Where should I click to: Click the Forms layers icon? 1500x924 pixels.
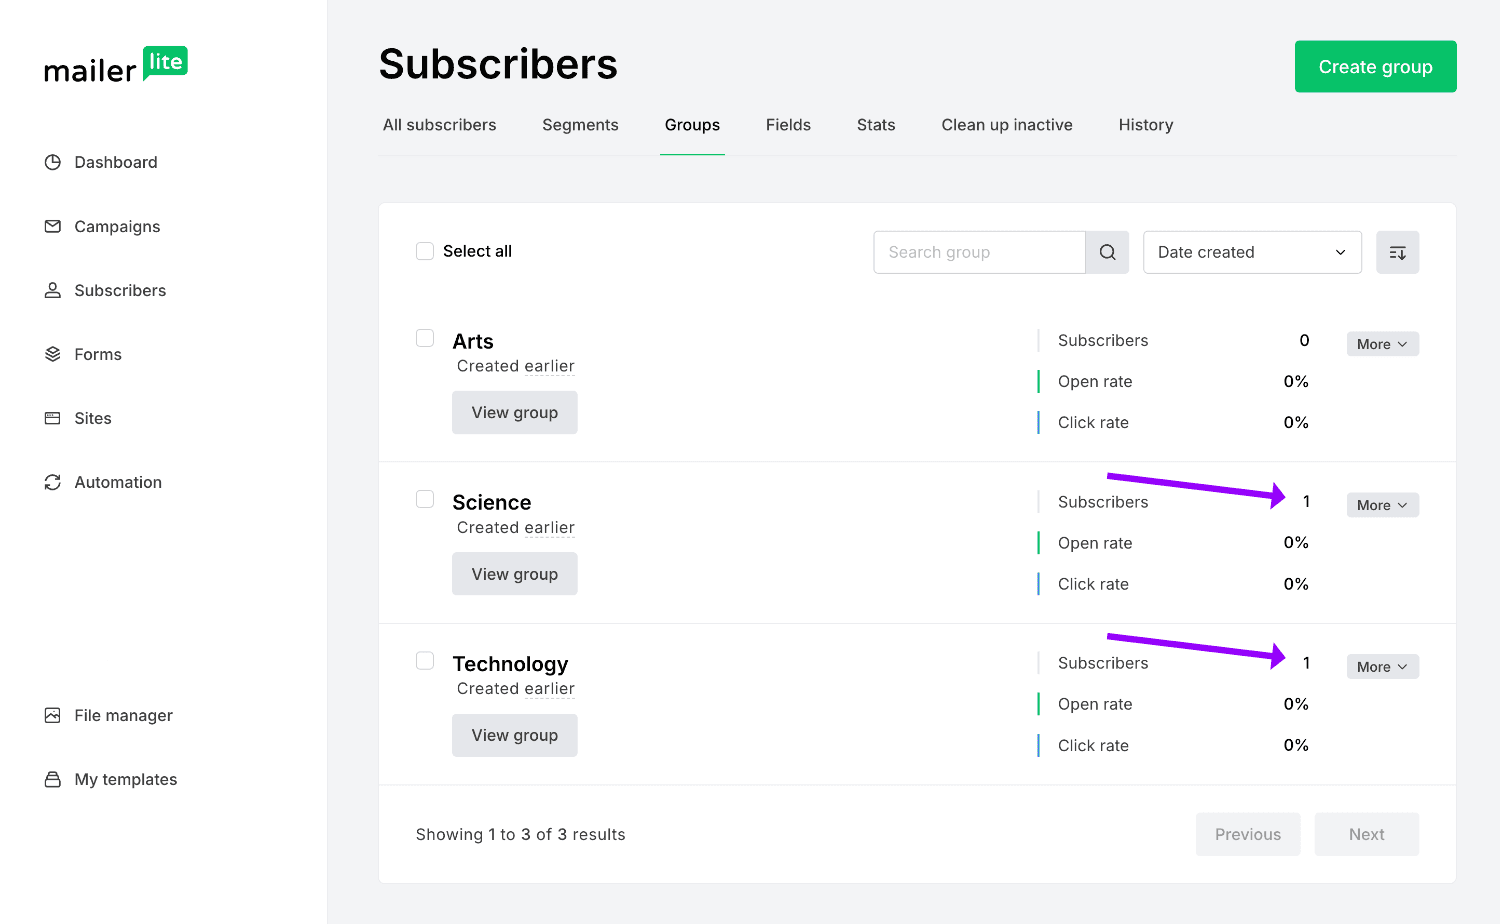[x=53, y=354]
